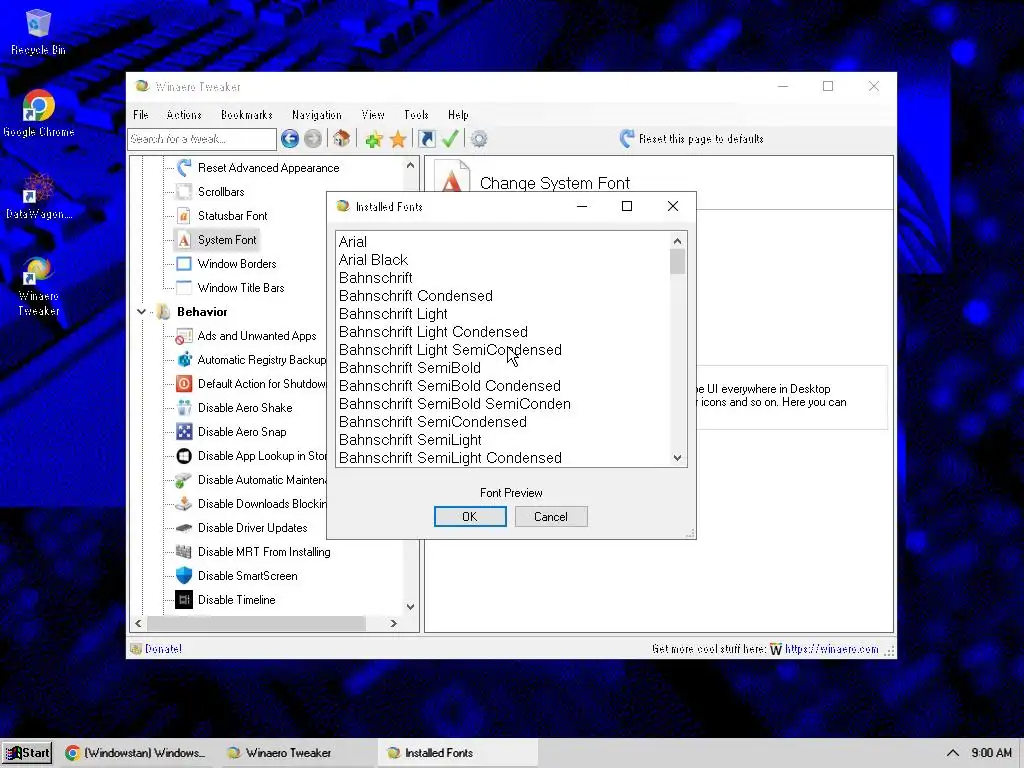Show hidden tray icons chevron

952,753
